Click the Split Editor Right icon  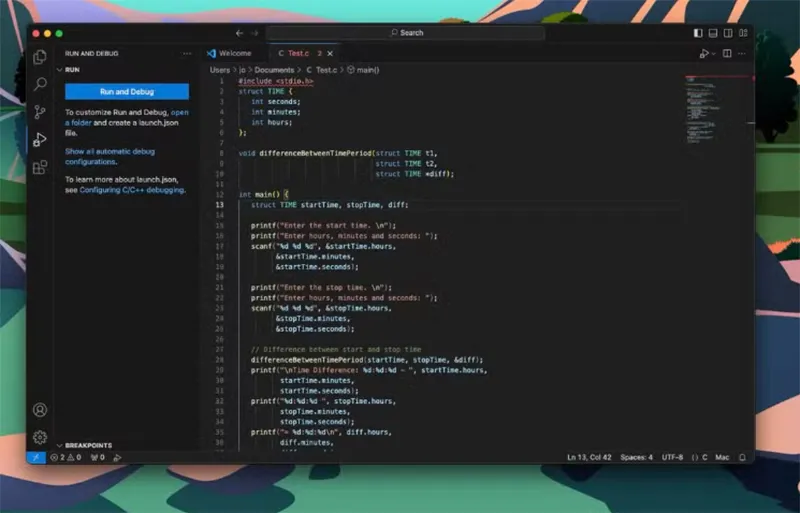click(x=727, y=53)
